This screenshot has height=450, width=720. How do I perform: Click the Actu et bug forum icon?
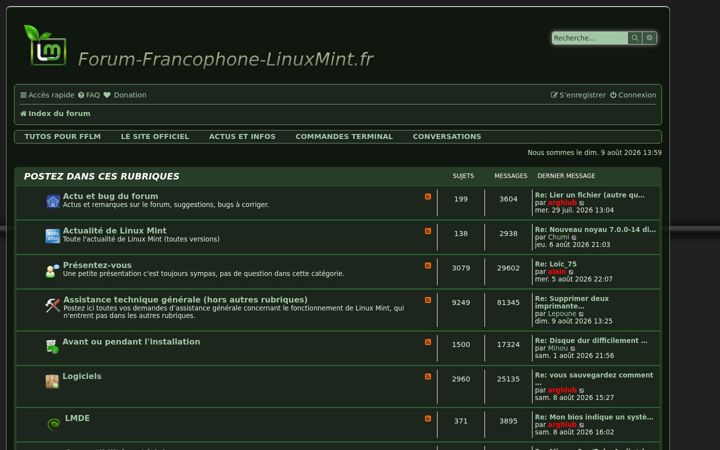pyautogui.click(x=53, y=201)
